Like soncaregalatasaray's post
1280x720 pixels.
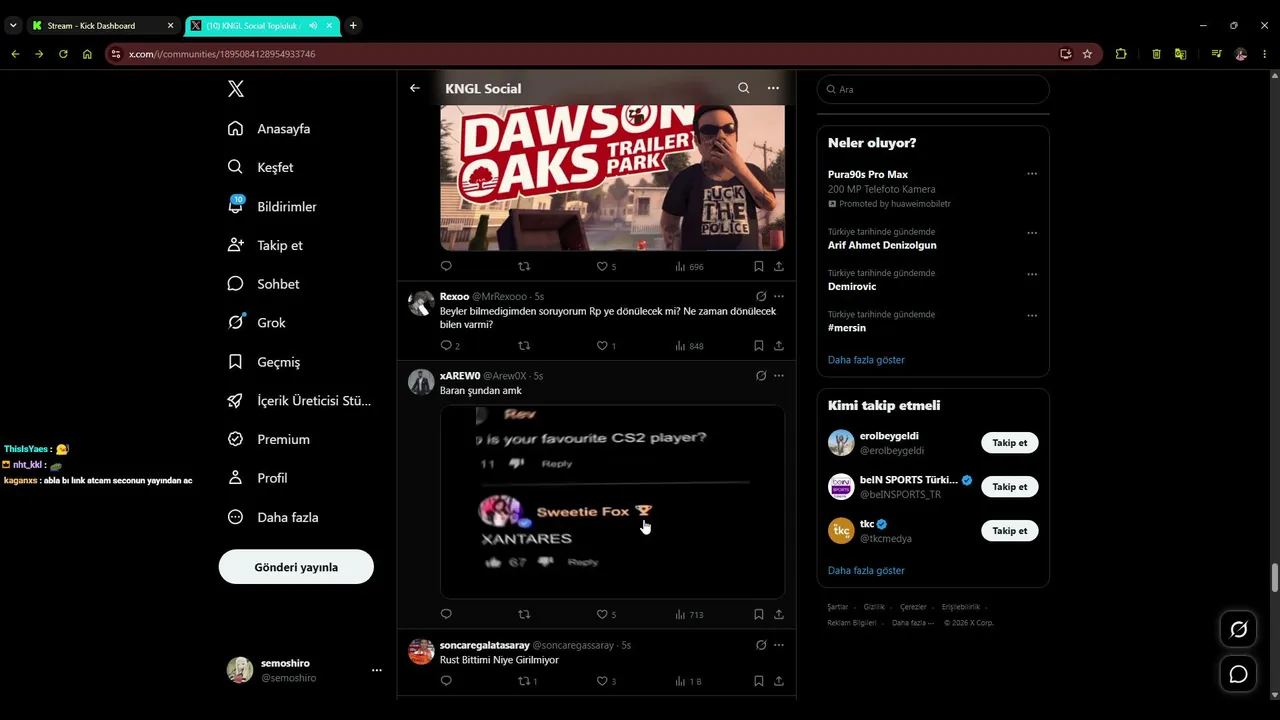606,681
